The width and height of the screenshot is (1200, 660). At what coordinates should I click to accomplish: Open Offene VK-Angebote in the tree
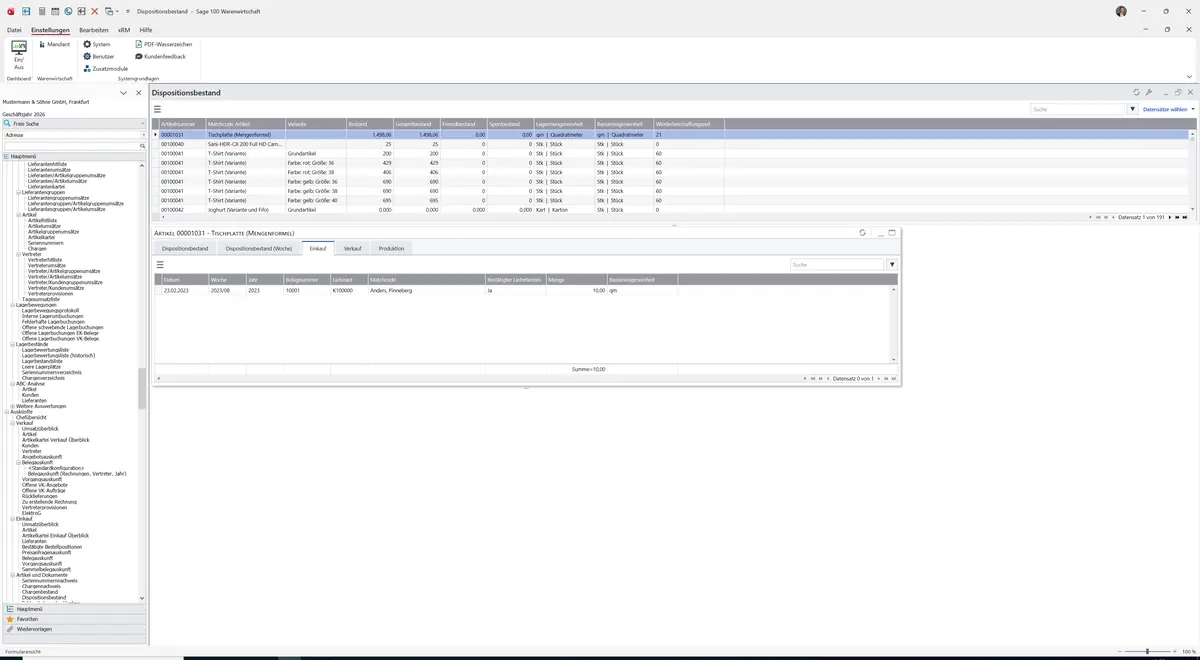(x=45, y=485)
